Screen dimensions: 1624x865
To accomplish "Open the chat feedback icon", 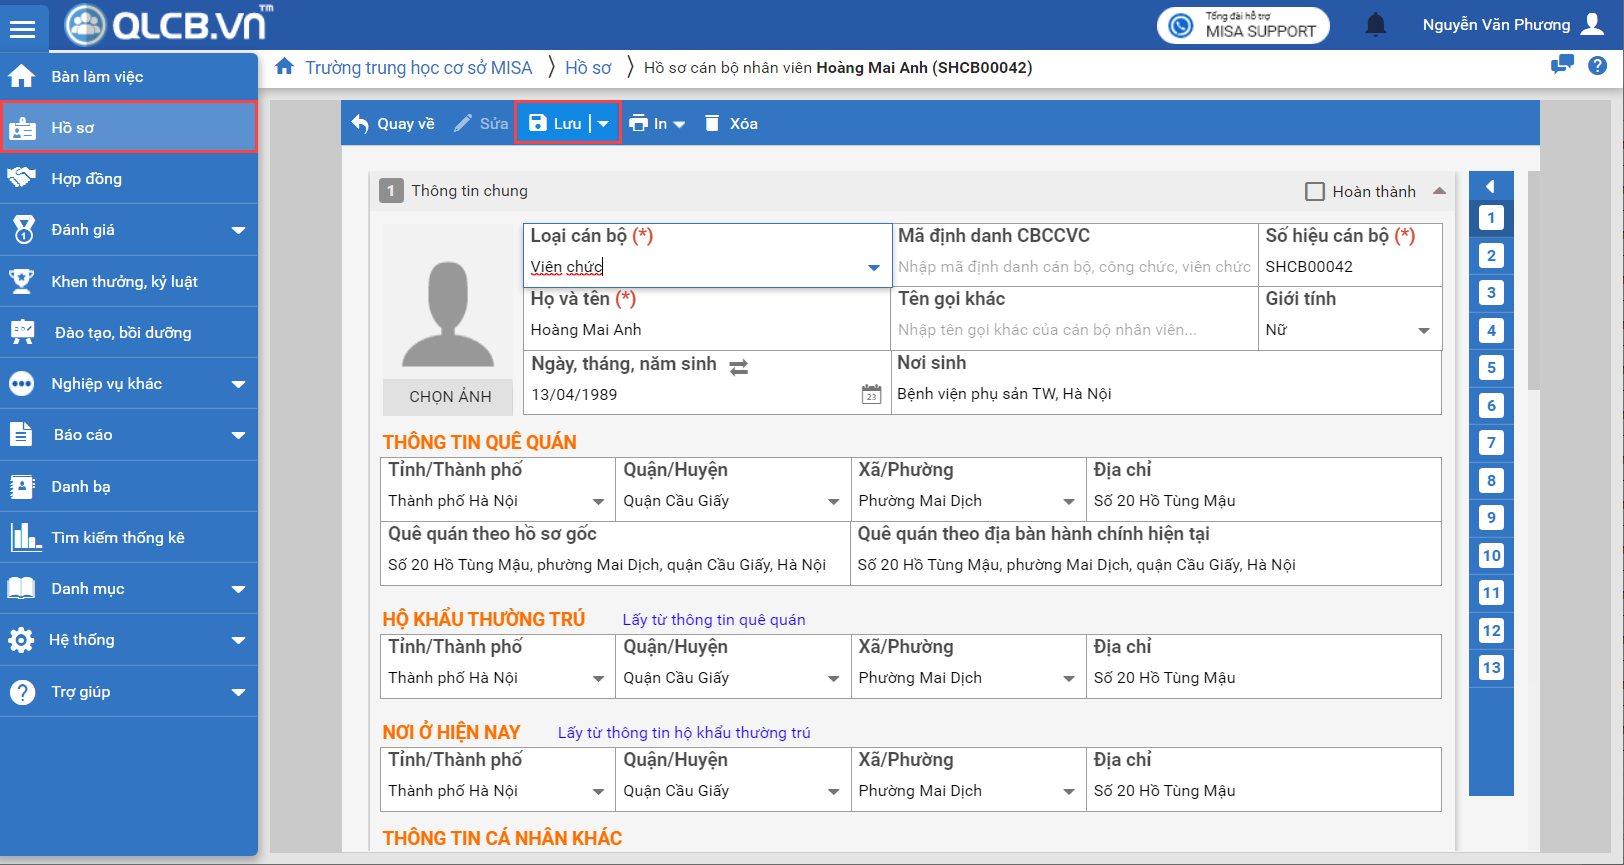I will (x=1561, y=65).
